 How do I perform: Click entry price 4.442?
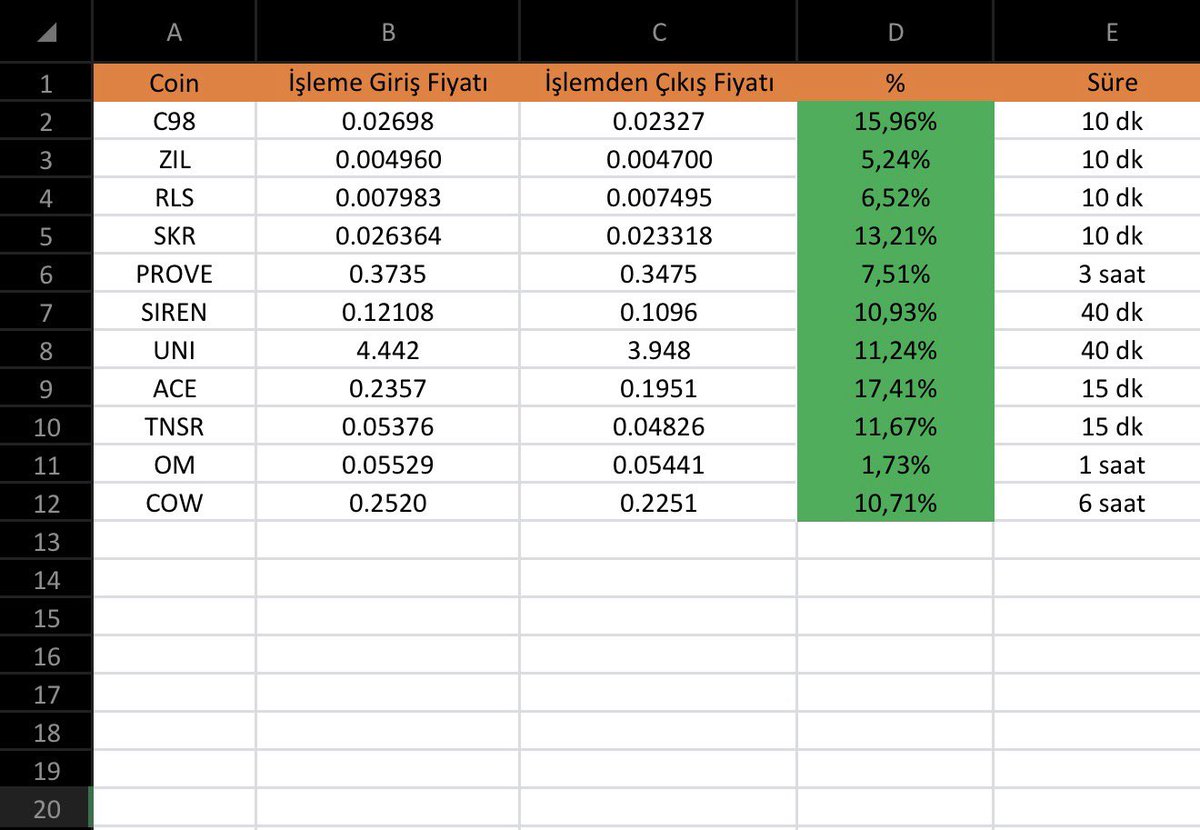click(x=388, y=350)
